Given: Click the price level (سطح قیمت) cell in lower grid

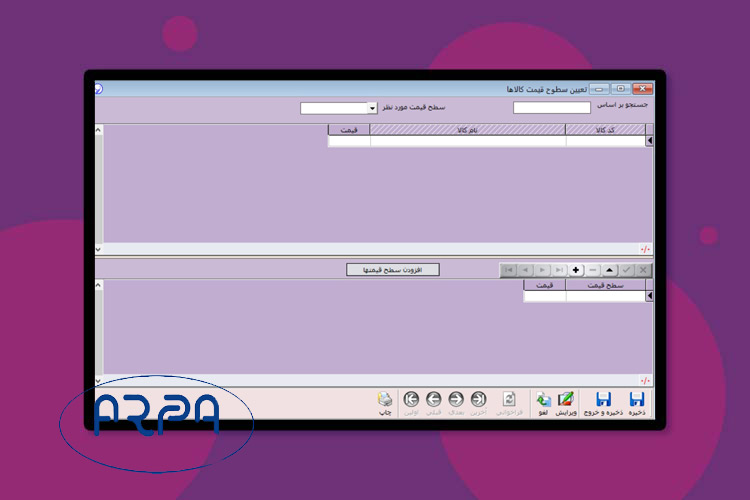Looking at the screenshot, I should pos(604,296).
